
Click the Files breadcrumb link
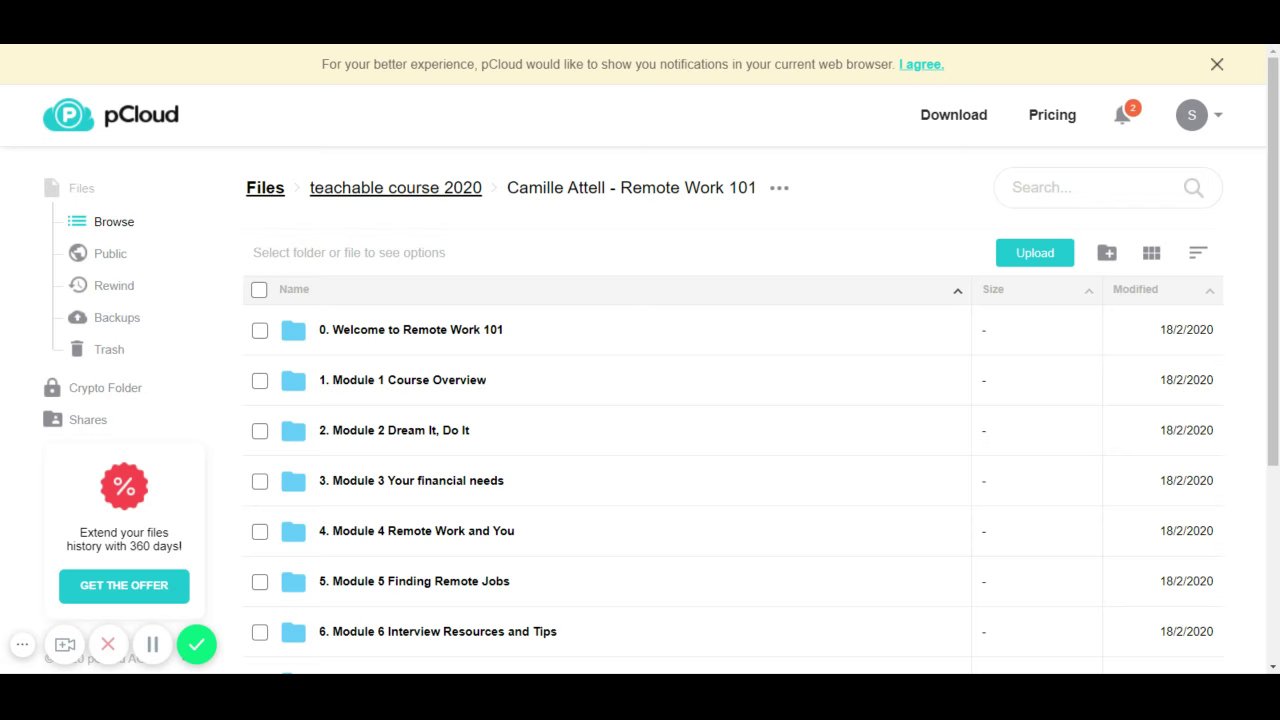(265, 188)
